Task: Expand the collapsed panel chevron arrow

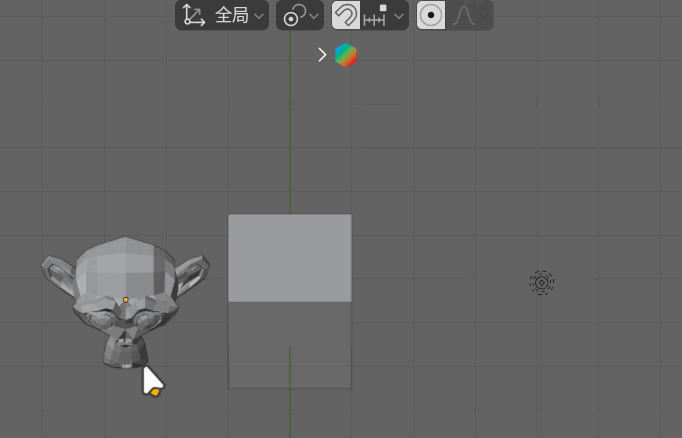Action: [322, 55]
